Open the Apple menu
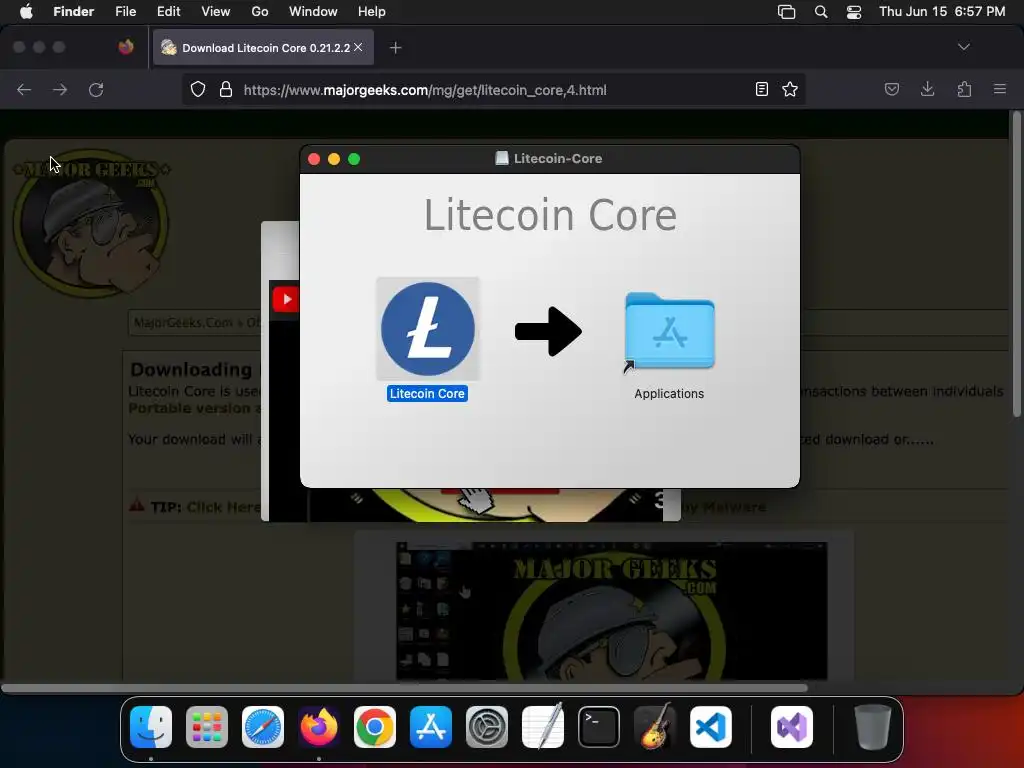 [x=26, y=12]
